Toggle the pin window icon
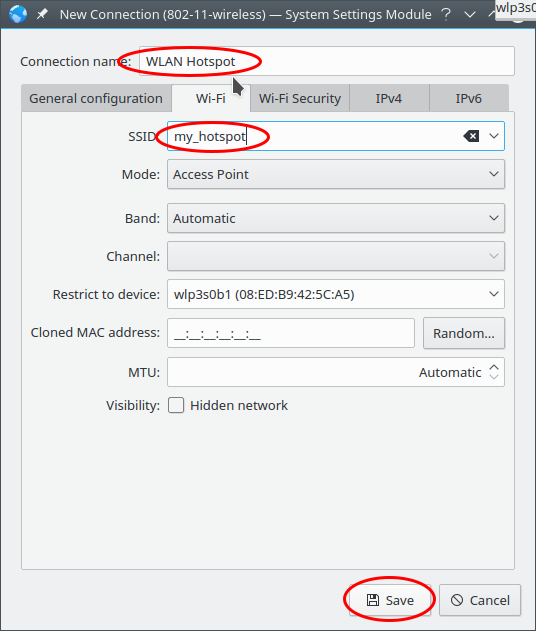536x631 pixels. click(42, 14)
